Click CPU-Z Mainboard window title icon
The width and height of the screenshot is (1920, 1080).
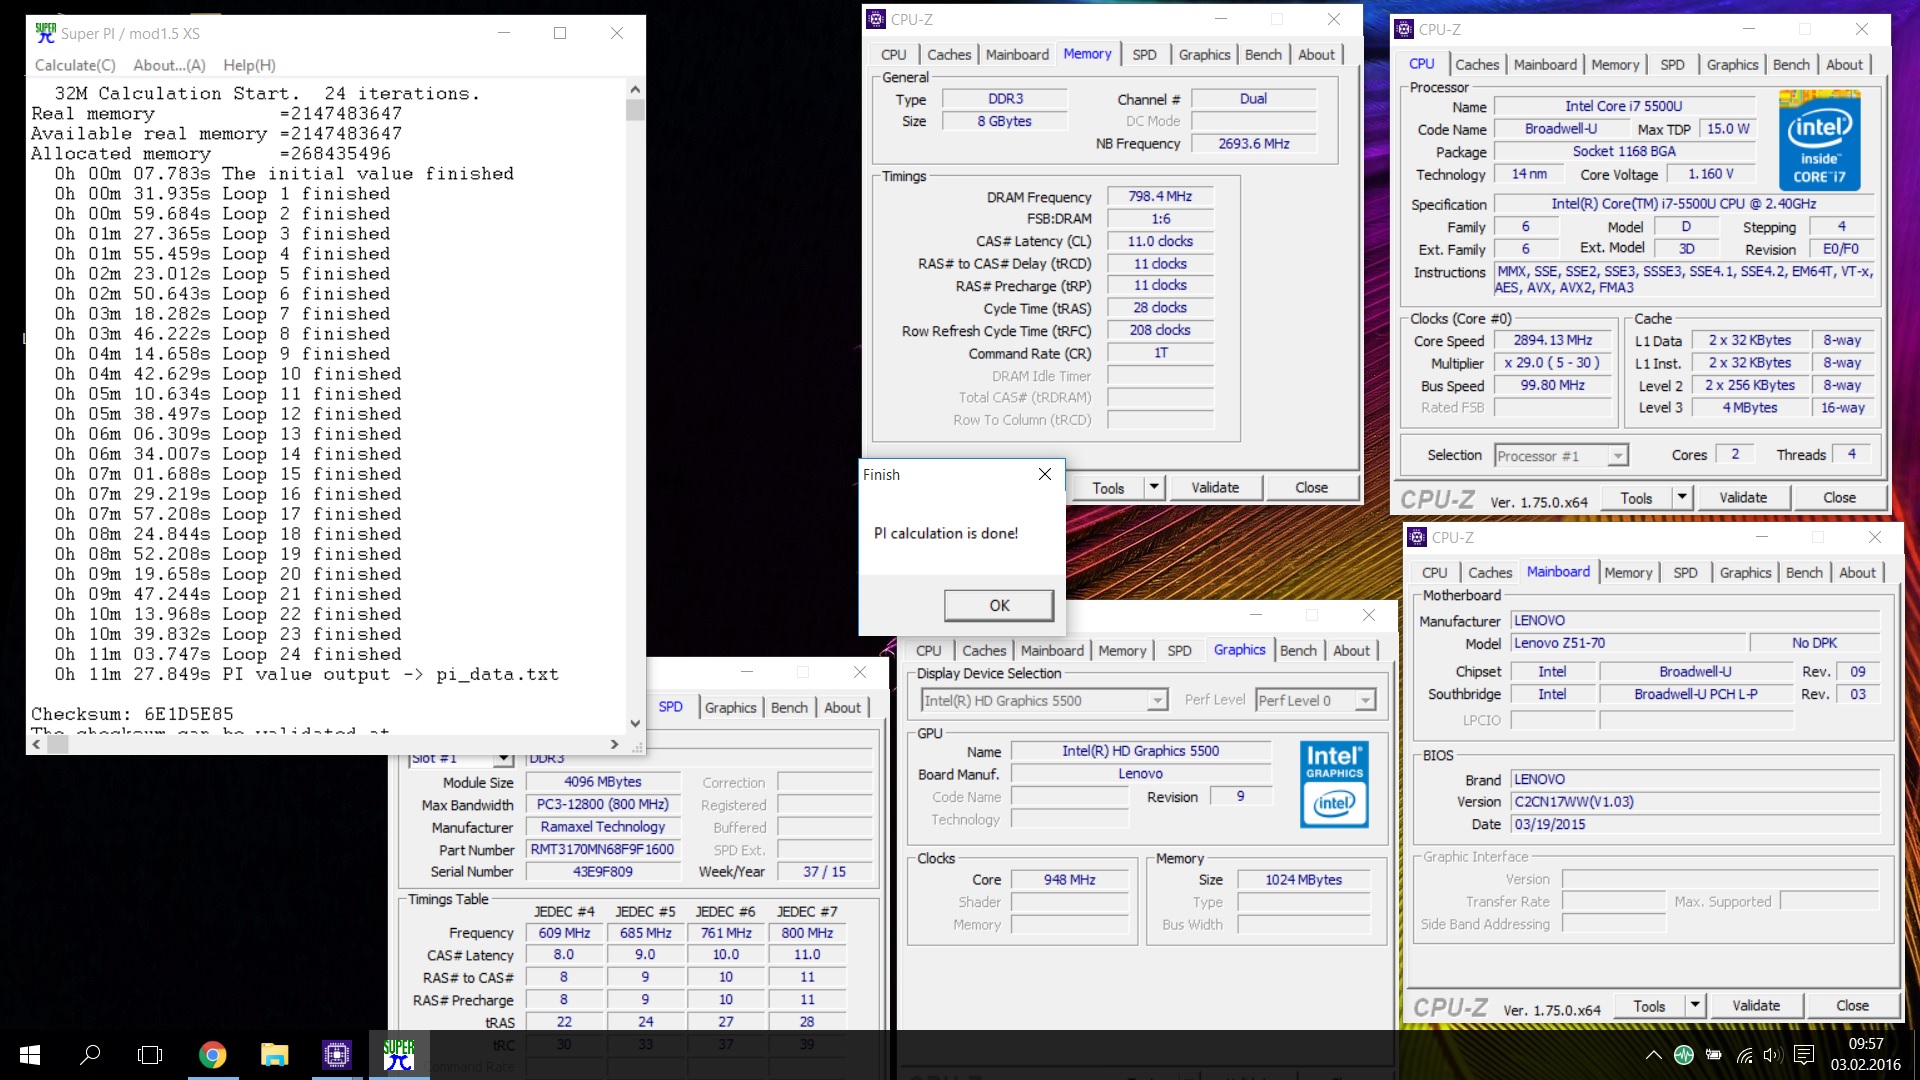click(1417, 537)
